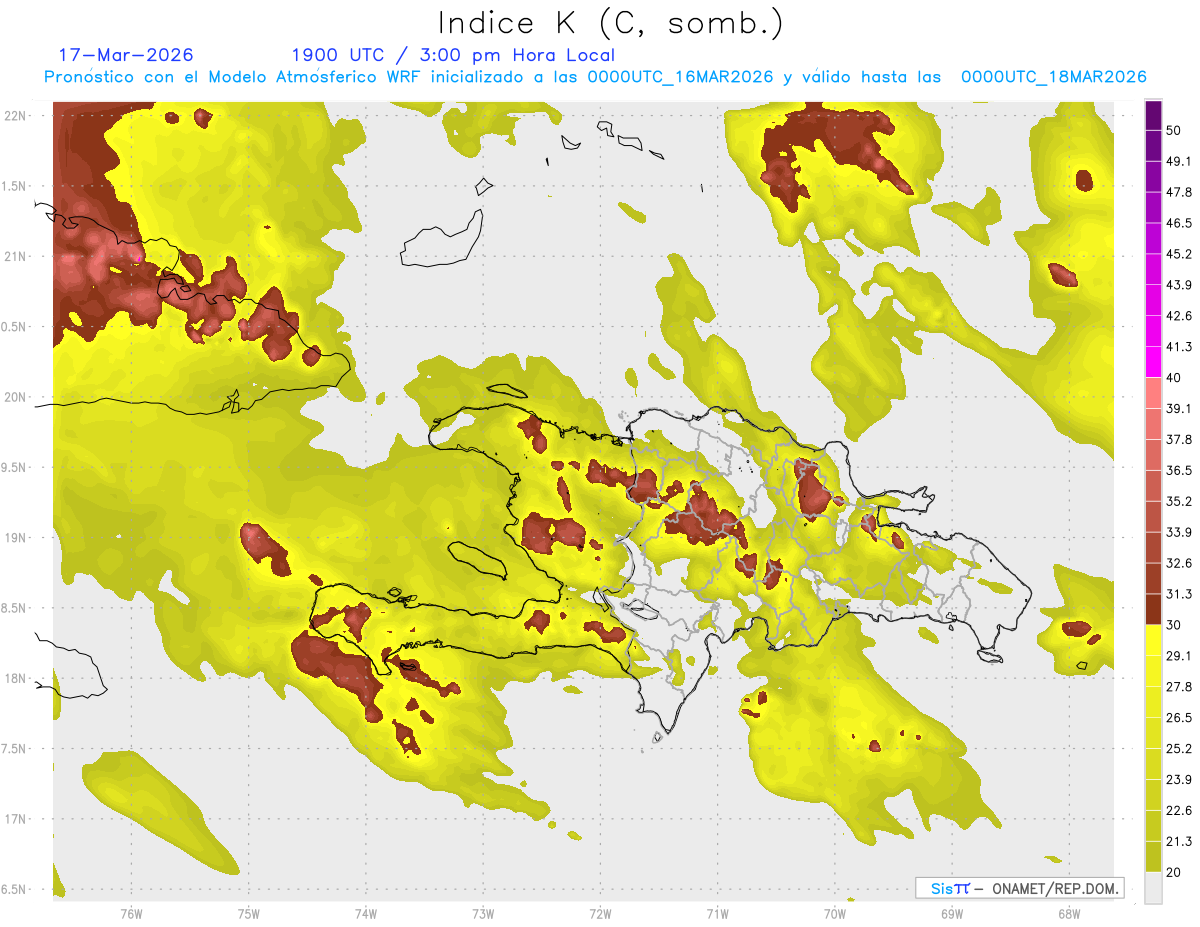Click the colorbar label "43.9"

(x=1179, y=285)
